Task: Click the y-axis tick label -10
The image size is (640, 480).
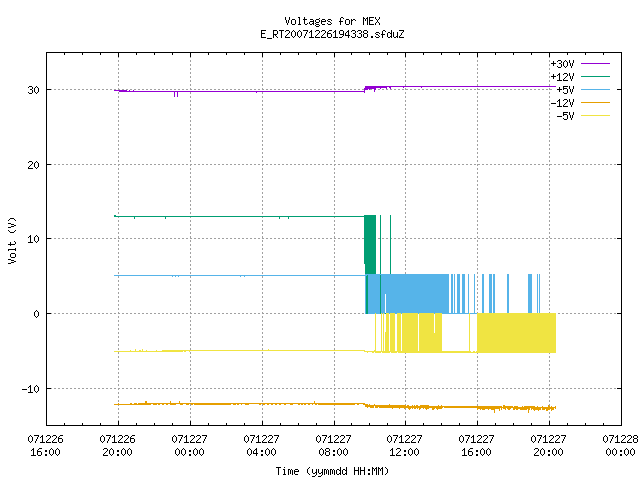Action: coord(31,389)
